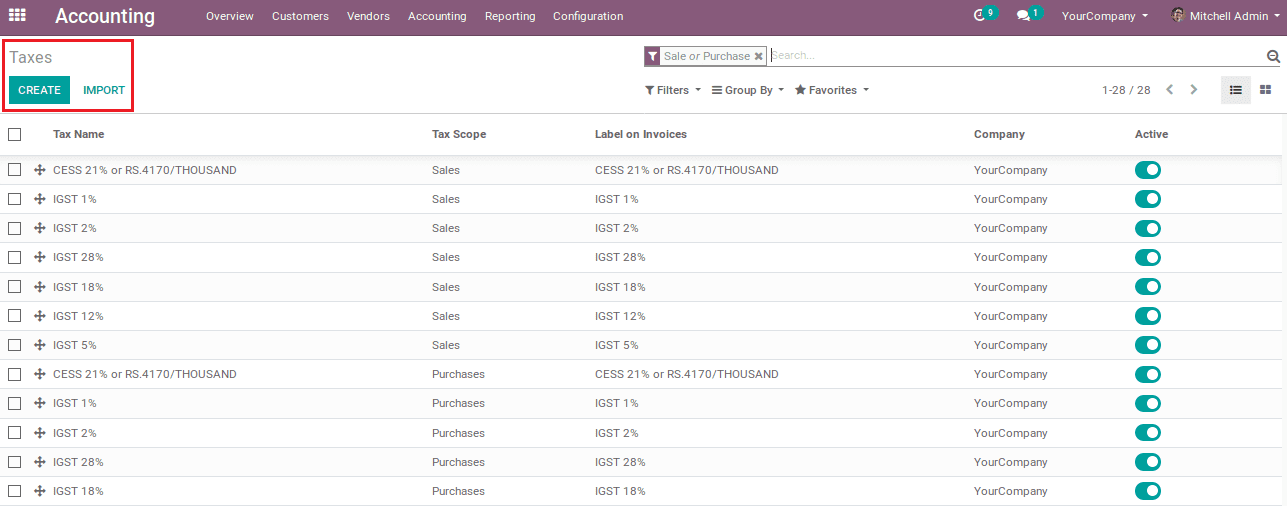Sort by Company column header
The width and height of the screenshot is (1287, 506).
coord(999,134)
